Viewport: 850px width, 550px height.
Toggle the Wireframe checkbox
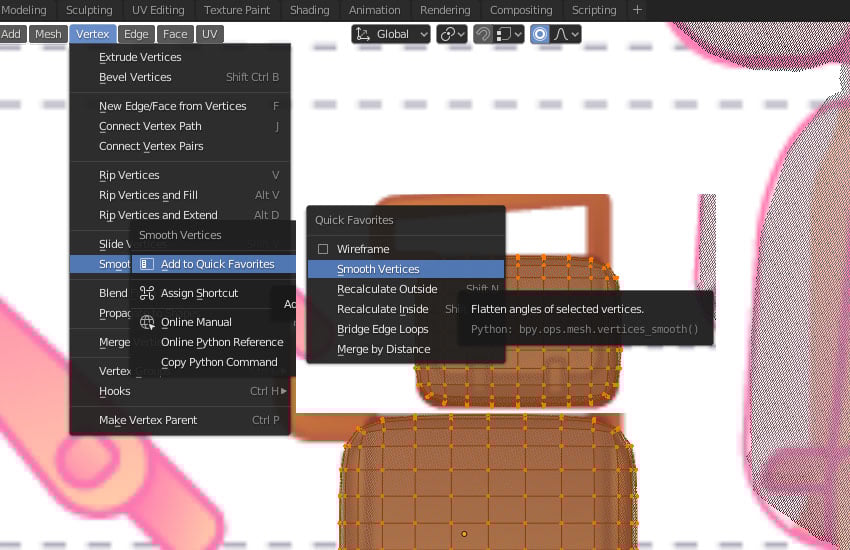click(x=323, y=249)
